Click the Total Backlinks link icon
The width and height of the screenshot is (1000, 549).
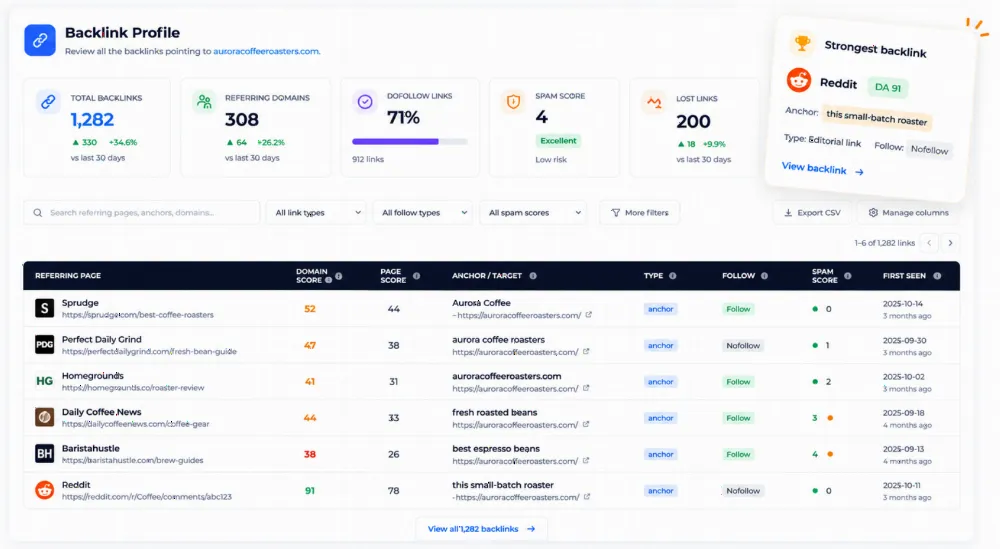tap(48, 101)
